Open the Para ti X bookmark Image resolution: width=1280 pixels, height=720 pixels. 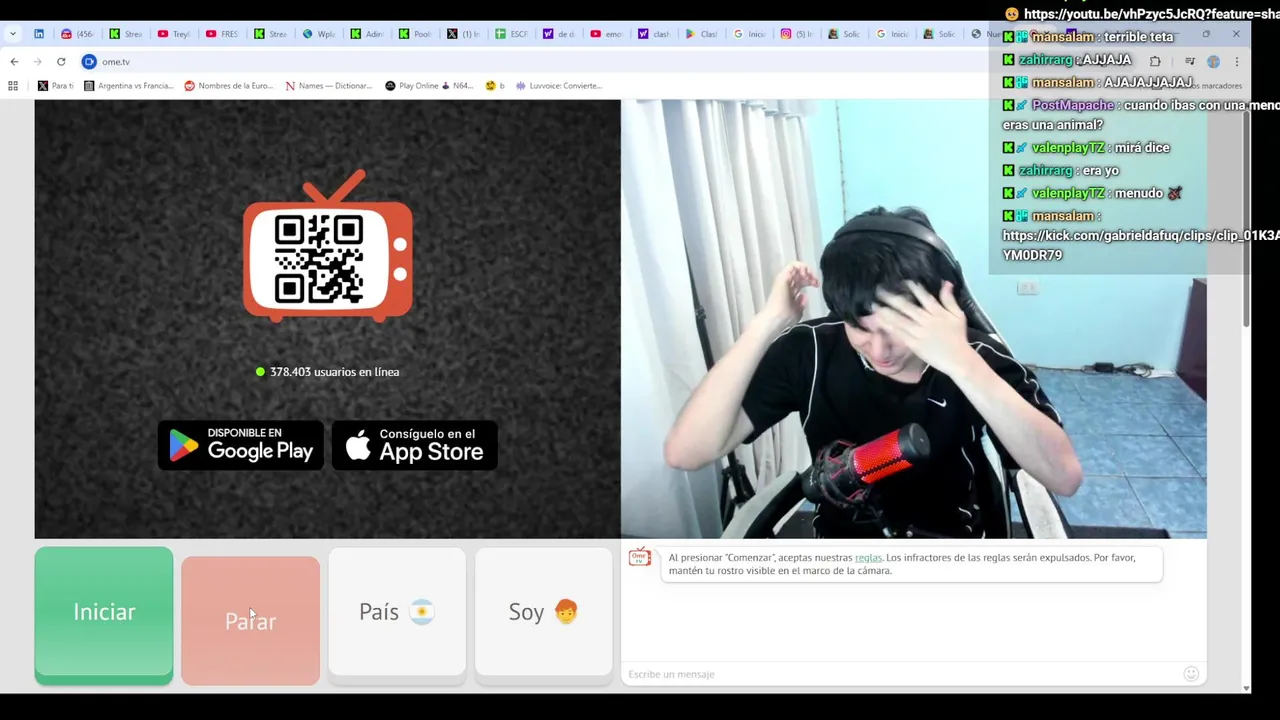point(55,86)
